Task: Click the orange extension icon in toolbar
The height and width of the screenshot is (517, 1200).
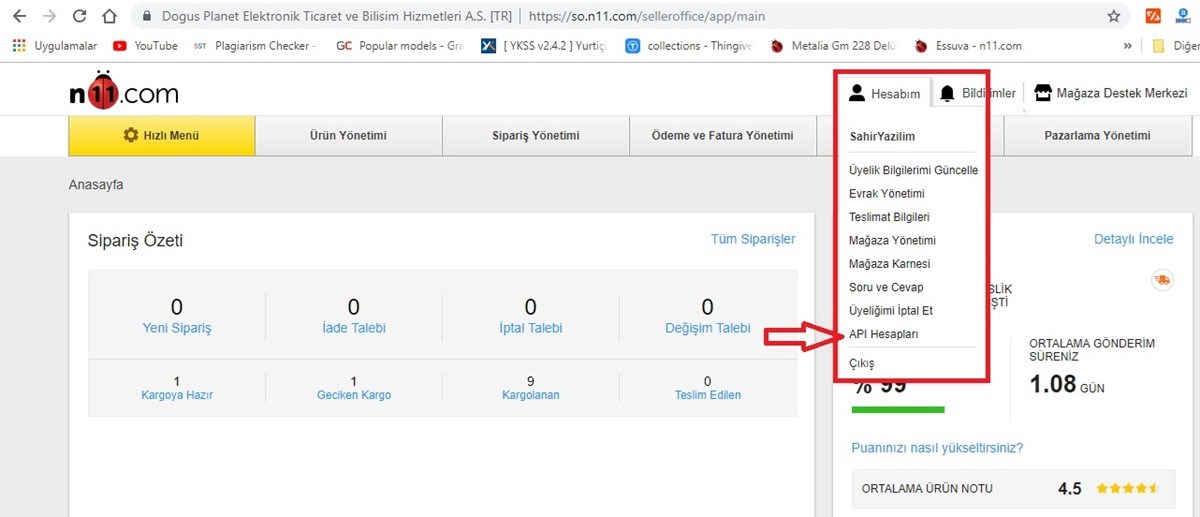Action: (1153, 17)
